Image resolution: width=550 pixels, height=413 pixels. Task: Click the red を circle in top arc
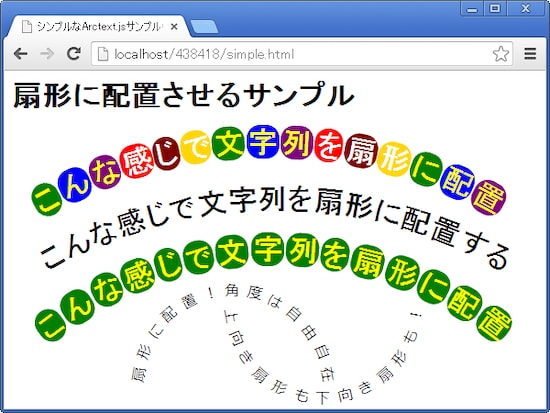tap(328, 145)
